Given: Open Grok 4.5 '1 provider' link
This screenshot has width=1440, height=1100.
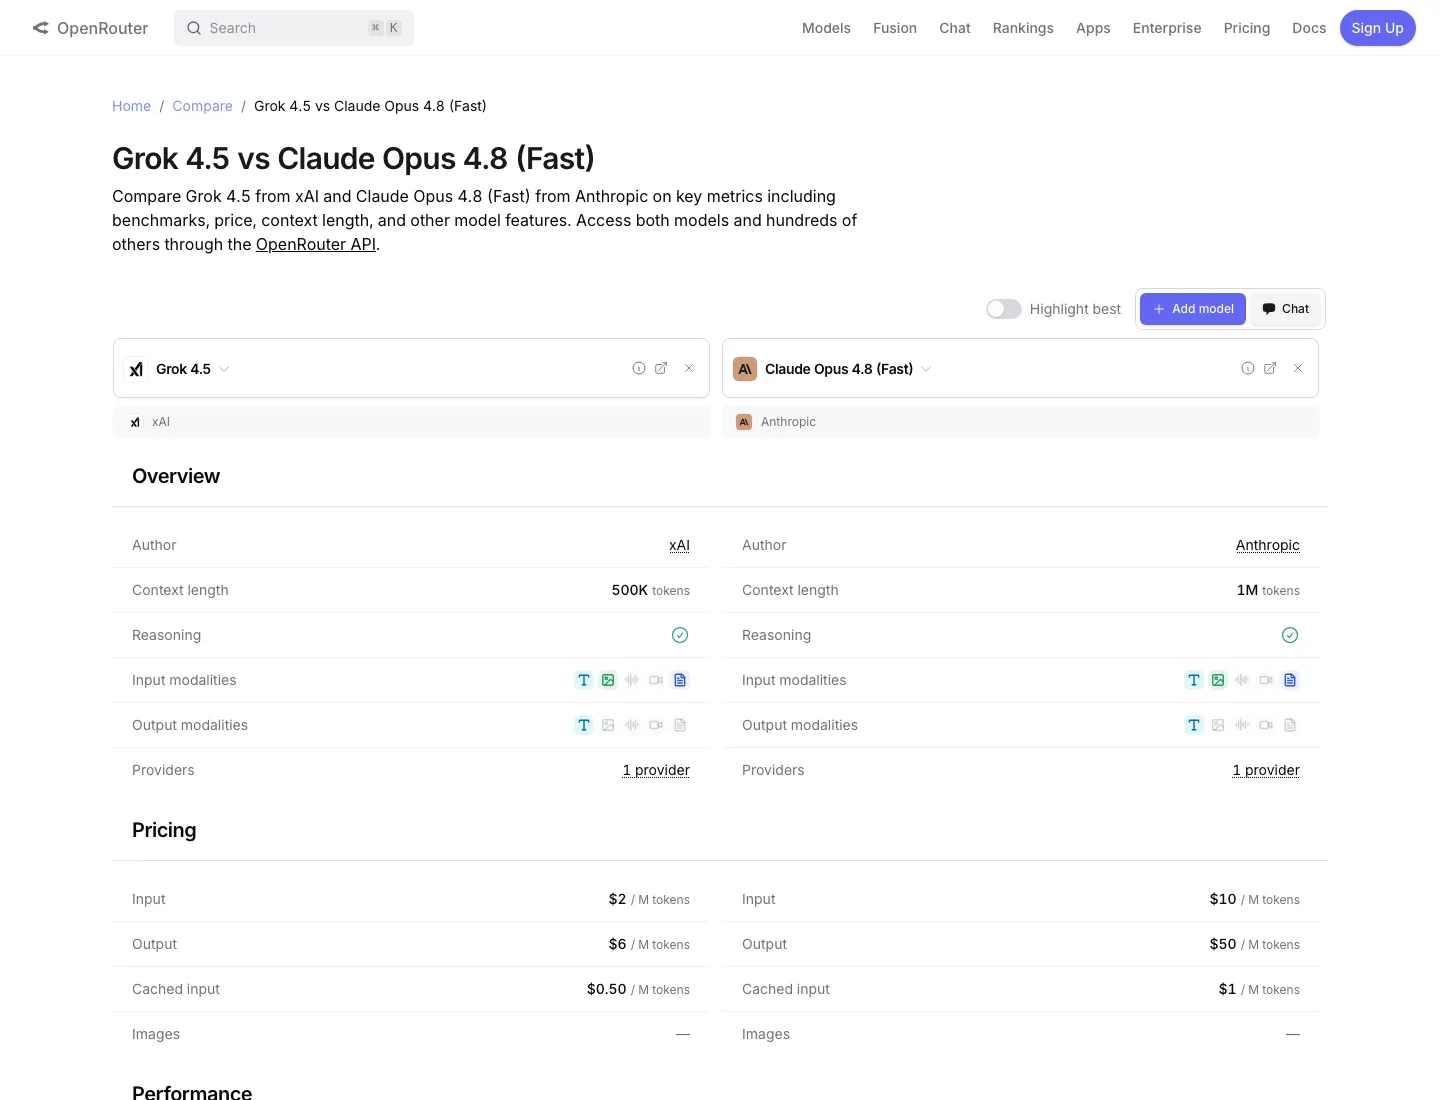Looking at the screenshot, I should (656, 770).
